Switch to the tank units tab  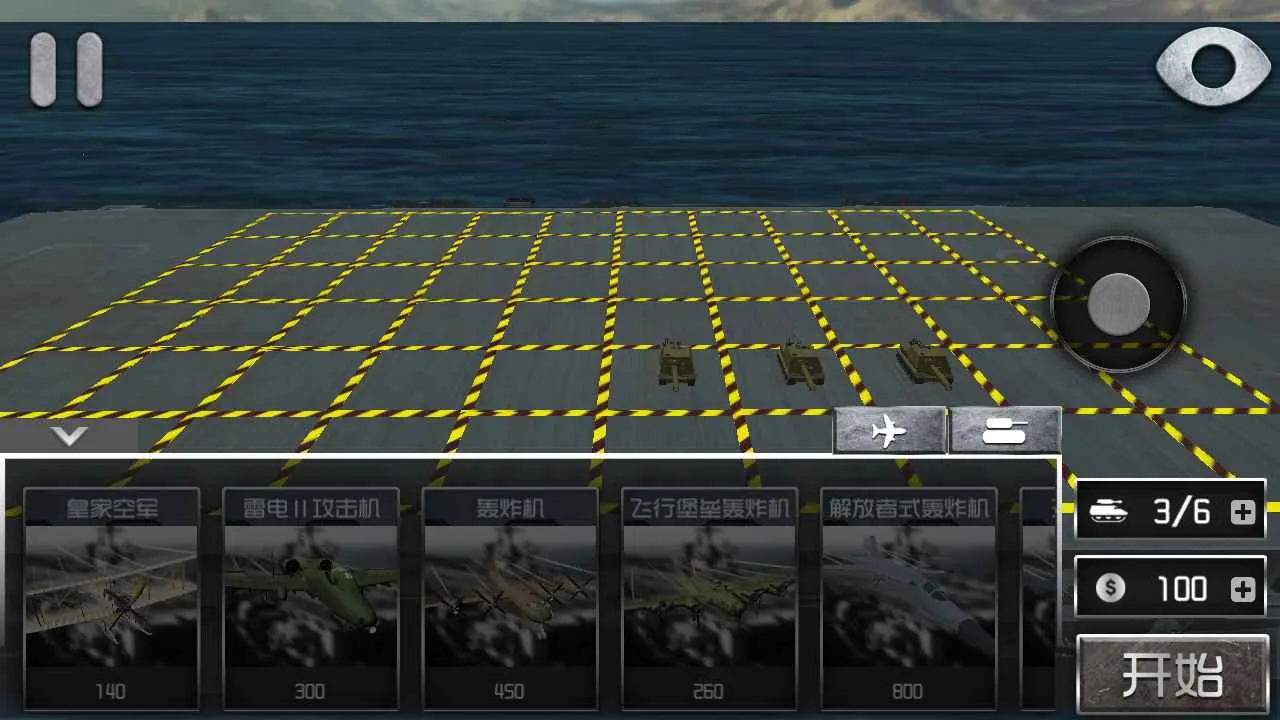[1005, 431]
